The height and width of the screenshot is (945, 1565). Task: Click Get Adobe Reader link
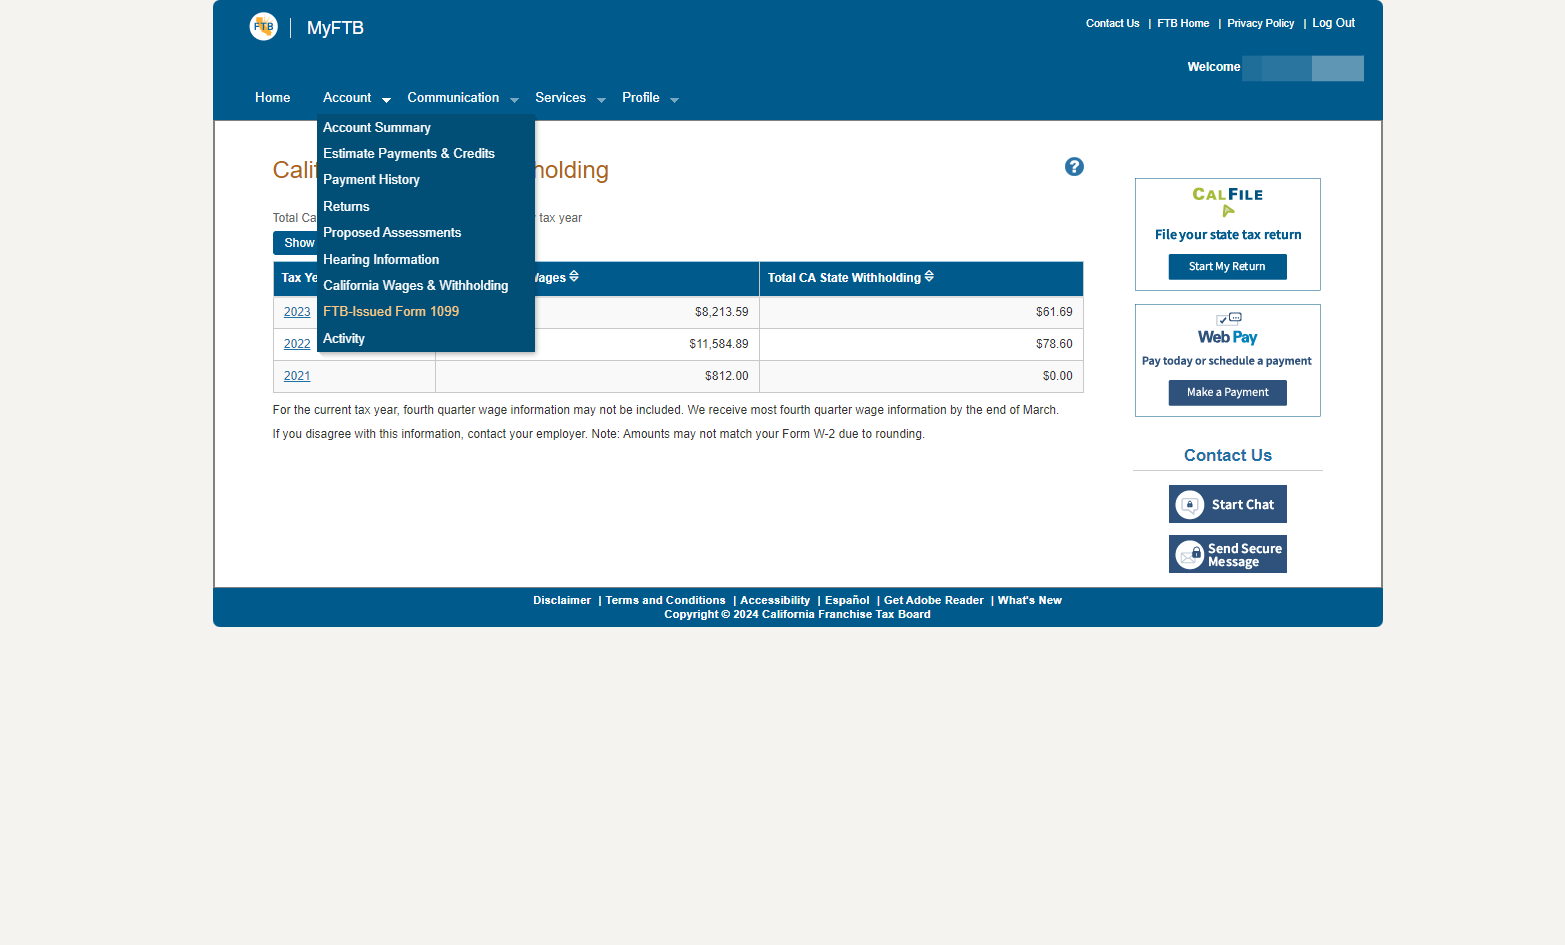pos(934,601)
